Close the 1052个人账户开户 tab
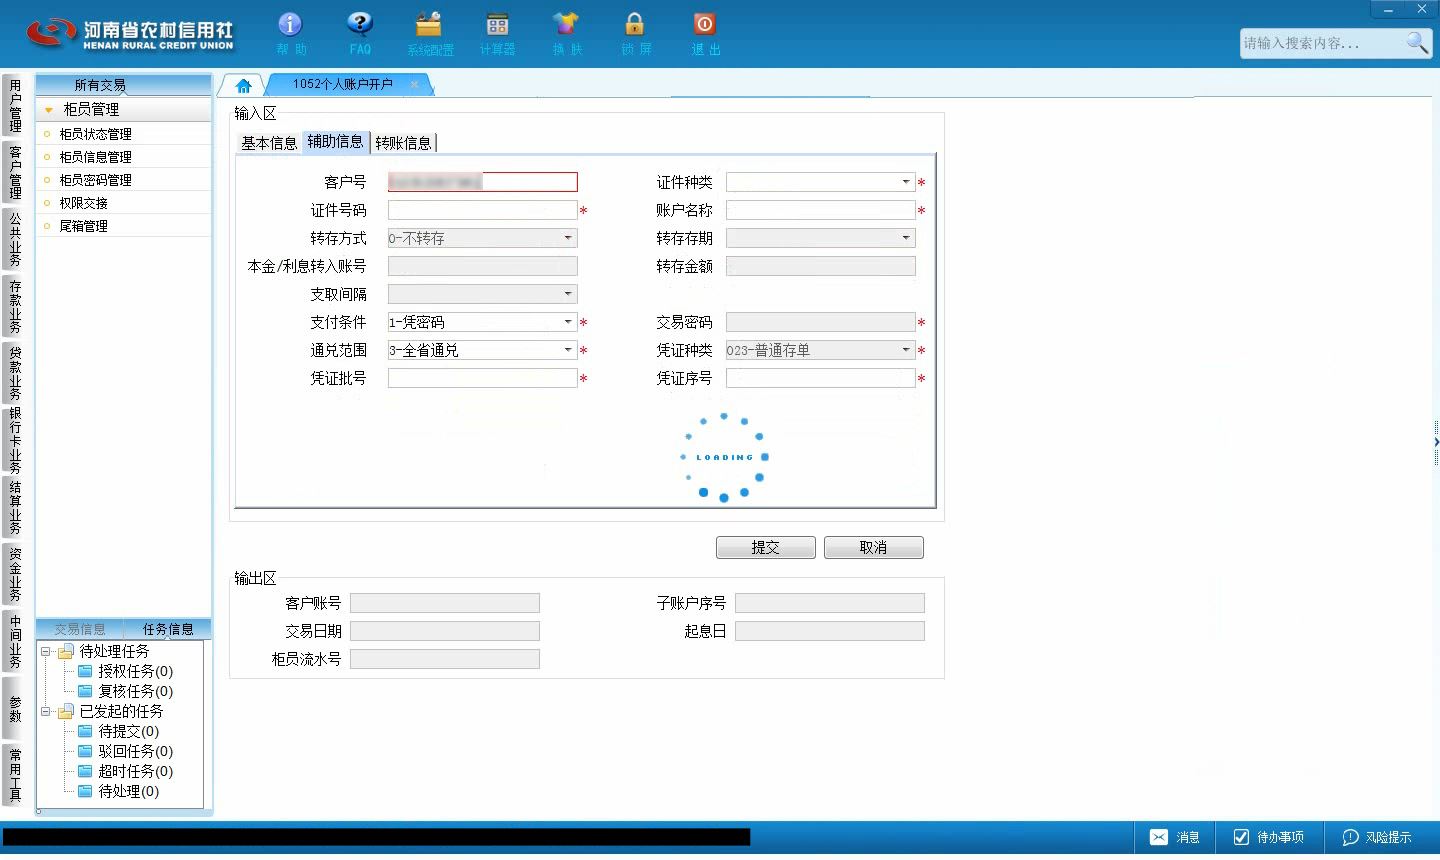 414,84
